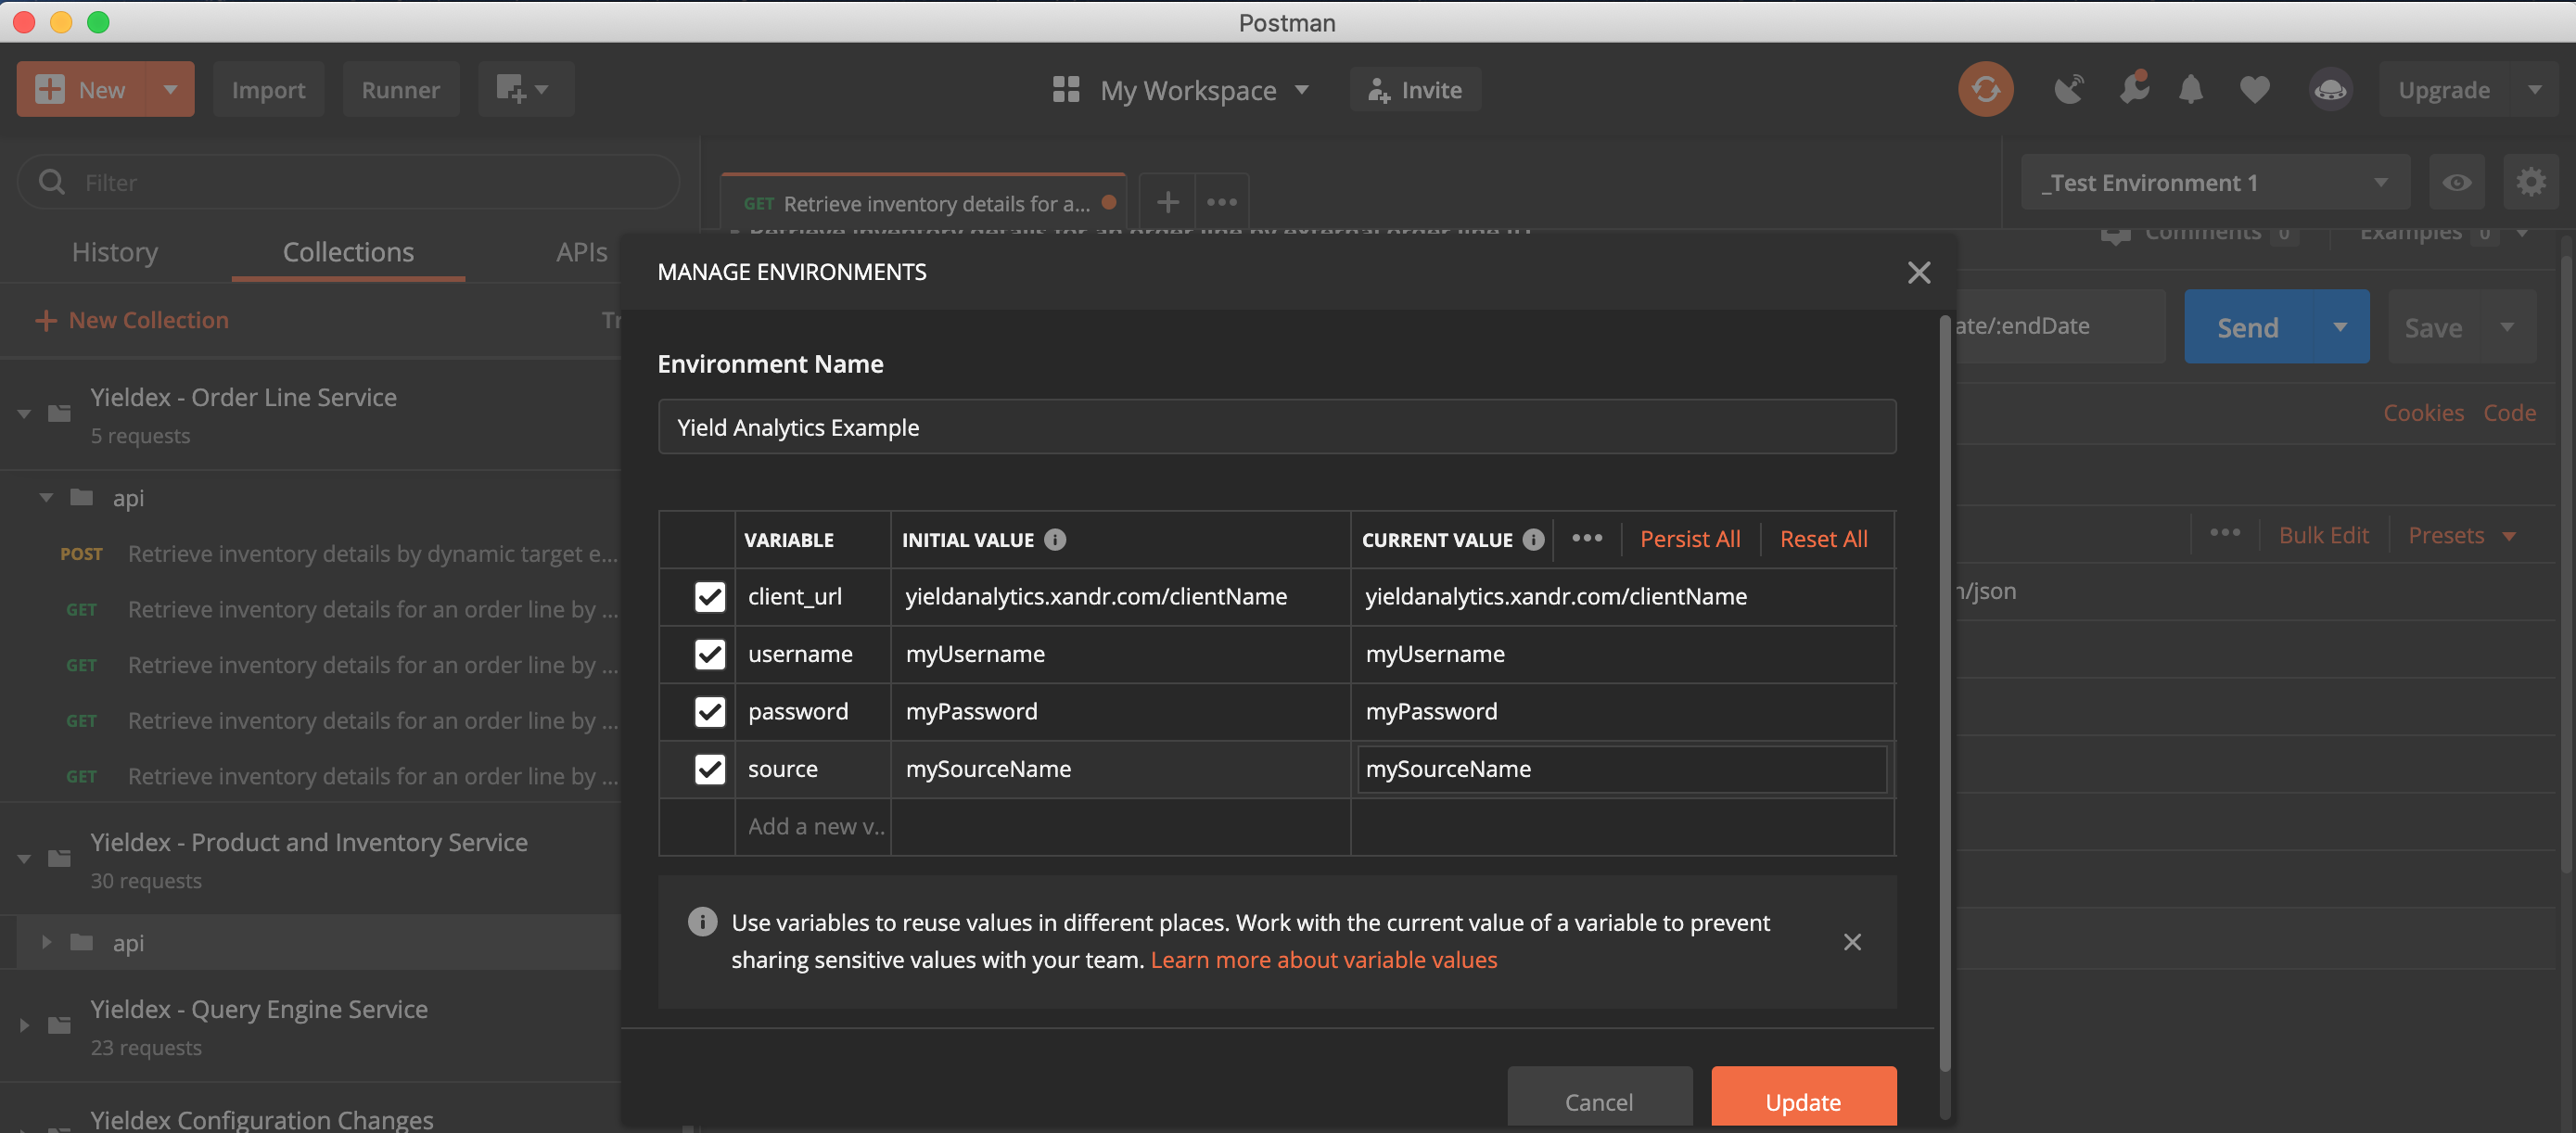Switch to the History tab
The width and height of the screenshot is (2576, 1133).
click(x=115, y=252)
